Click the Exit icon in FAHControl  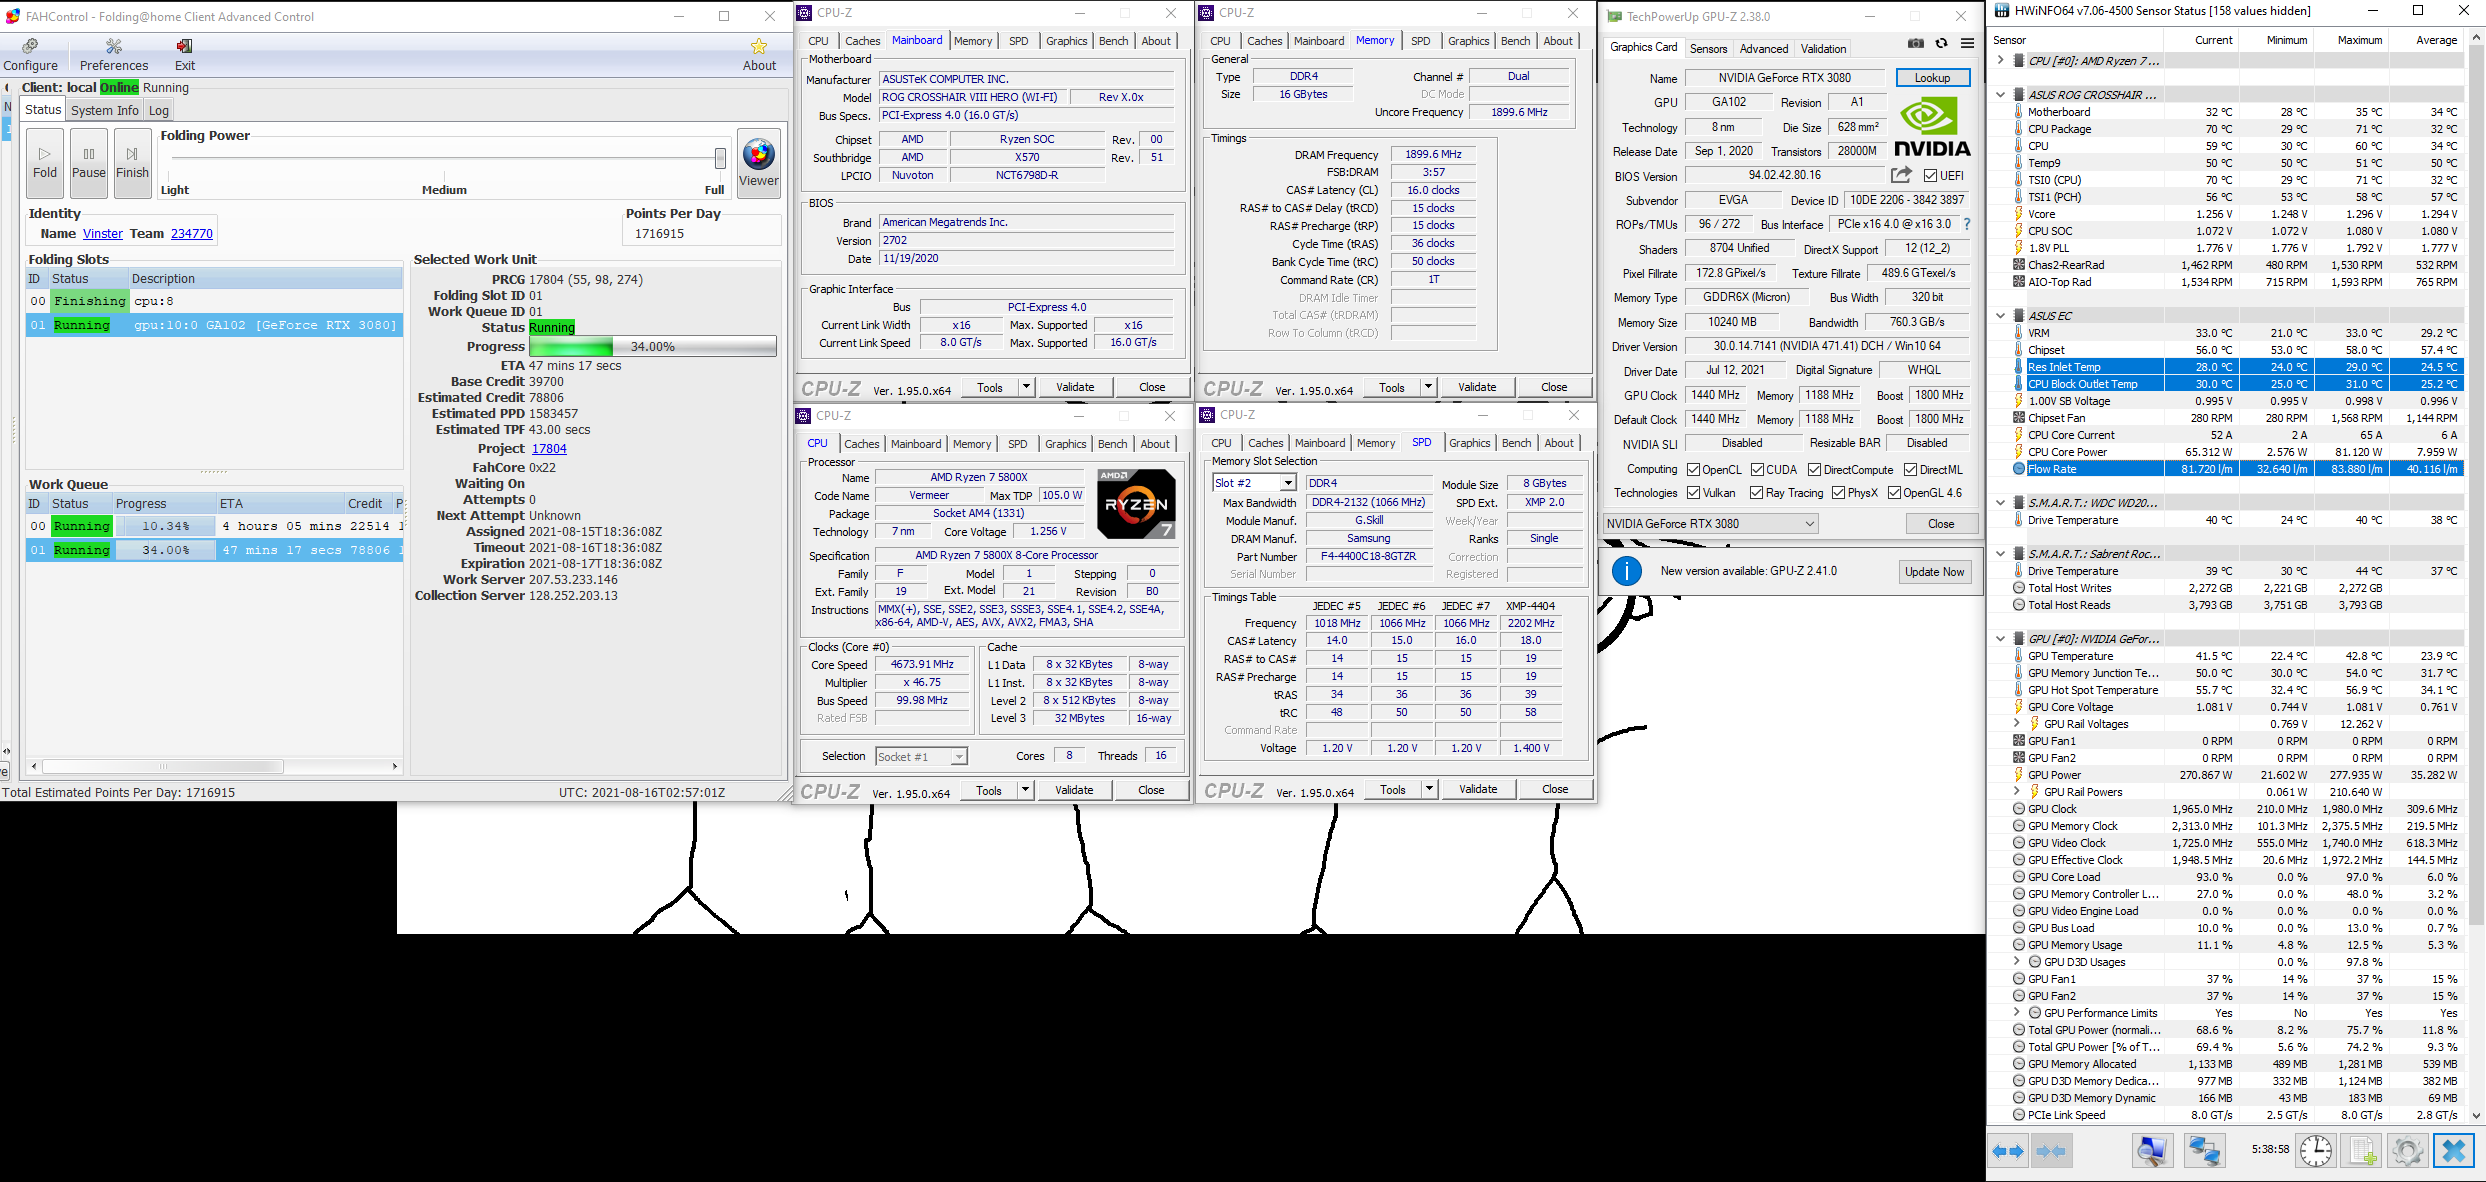[x=185, y=55]
